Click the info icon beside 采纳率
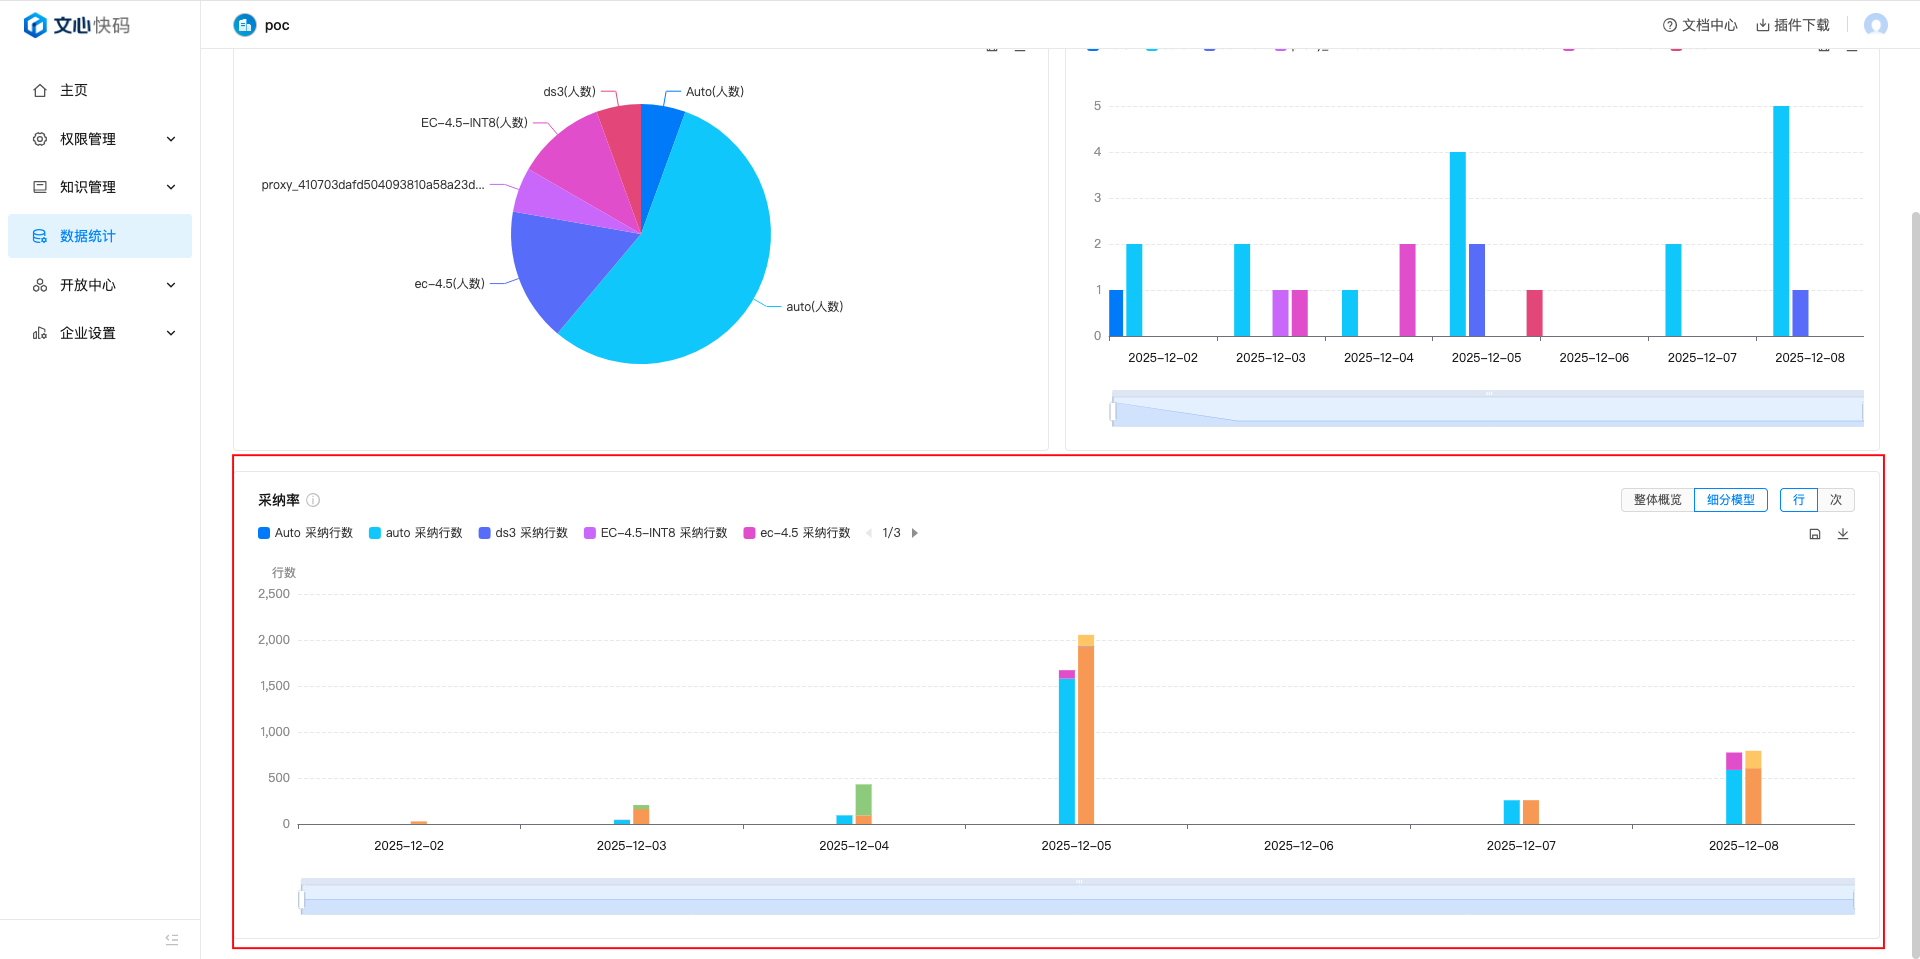This screenshot has height=959, width=1920. (x=313, y=500)
